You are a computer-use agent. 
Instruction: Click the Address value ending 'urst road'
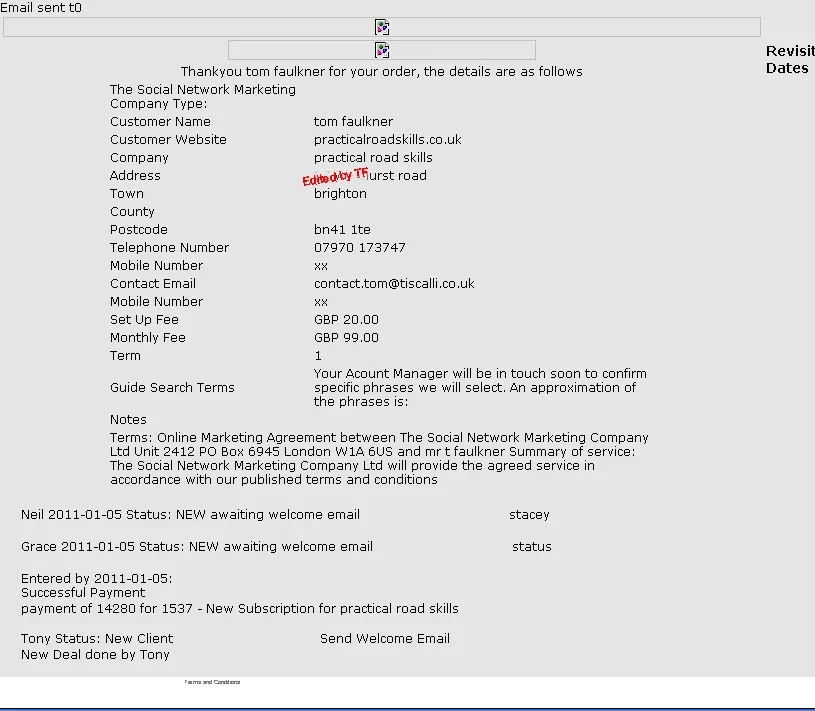[x=370, y=176]
